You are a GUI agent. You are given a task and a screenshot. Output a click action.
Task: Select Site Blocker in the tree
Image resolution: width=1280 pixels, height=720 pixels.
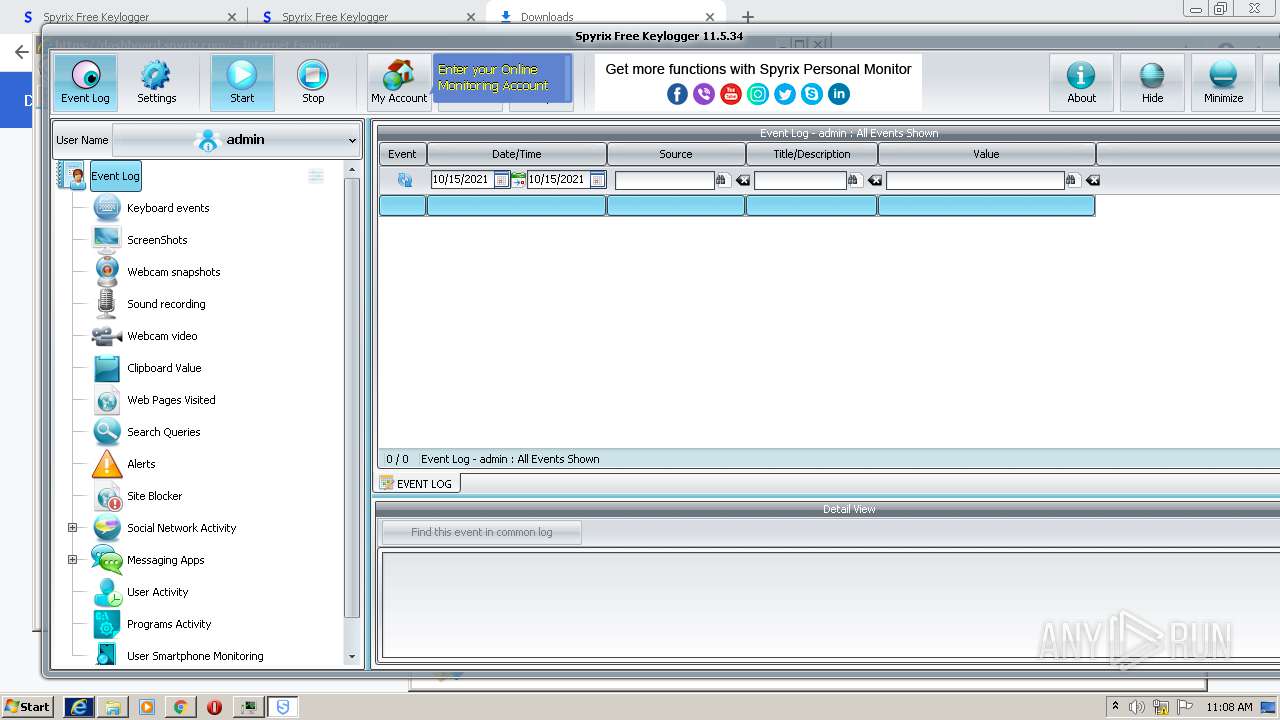click(154, 496)
